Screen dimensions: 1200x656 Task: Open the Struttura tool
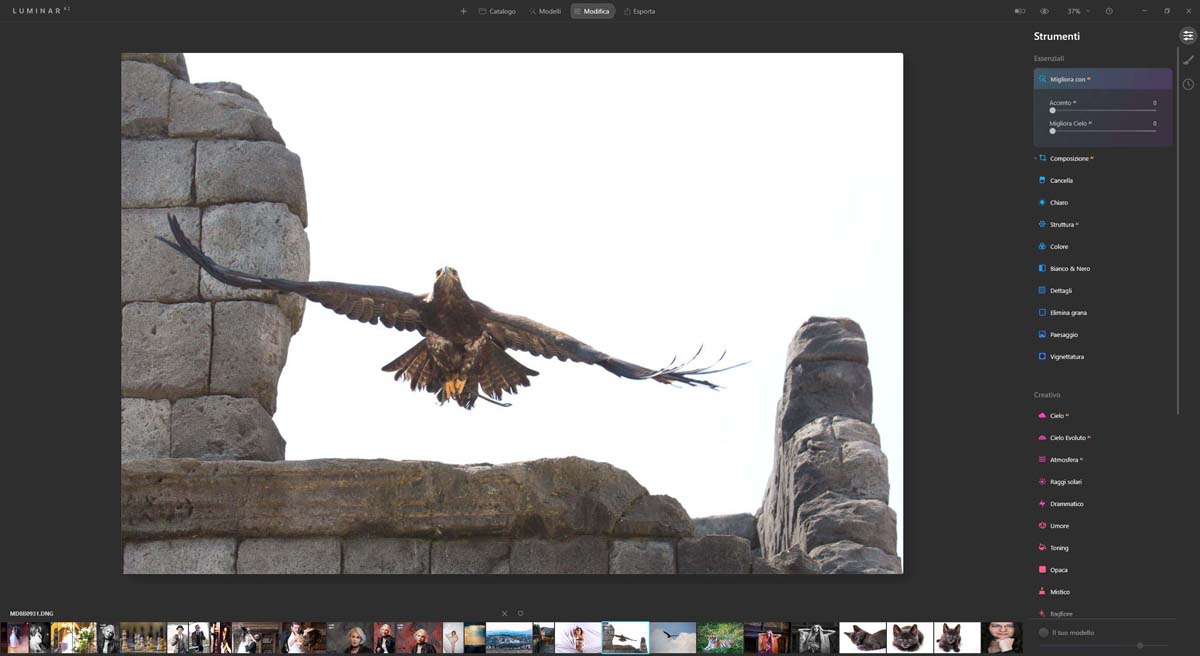pyautogui.click(x=1062, y=225)
